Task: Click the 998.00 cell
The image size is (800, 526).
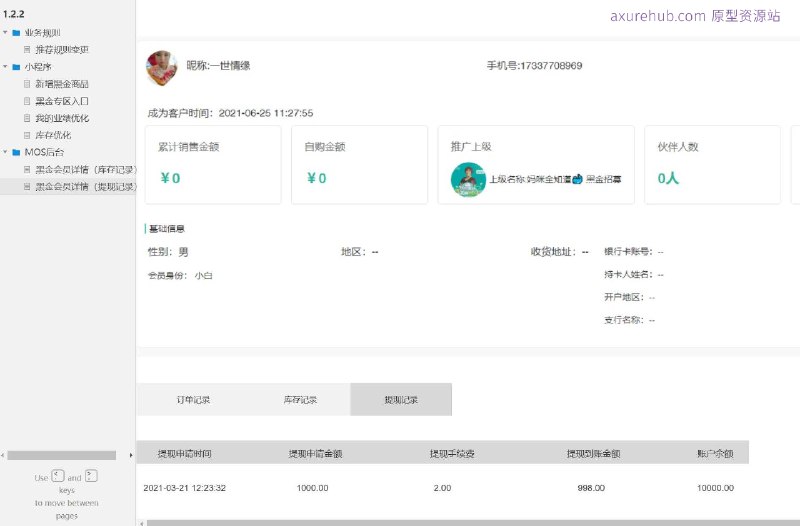Action: (x=591, y=488)
